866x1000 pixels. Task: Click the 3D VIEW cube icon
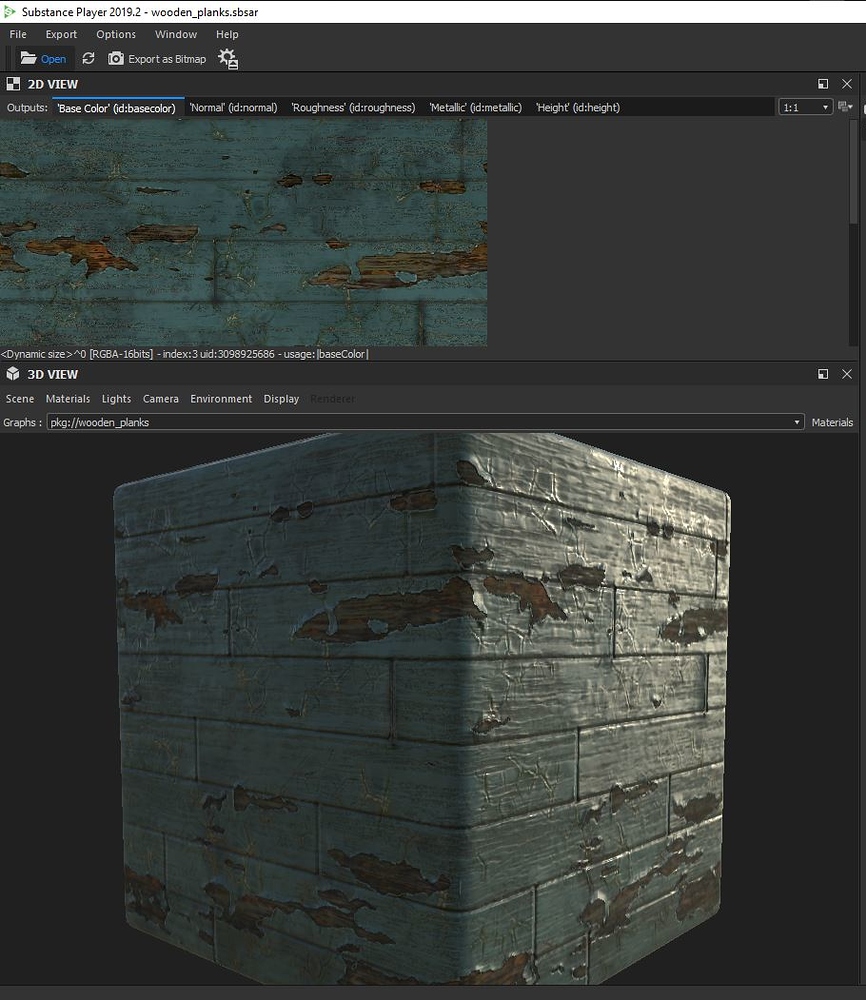(12, 373)
